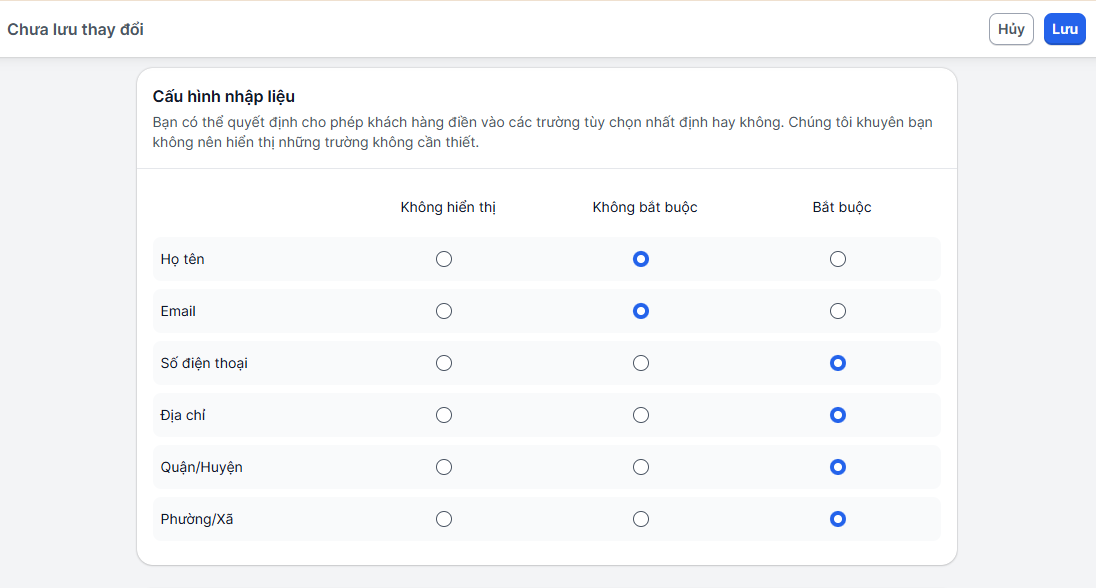1096x588 pixels.
Task: Set Phường/Xã to Không hiển thị
Action: [444, 519]
